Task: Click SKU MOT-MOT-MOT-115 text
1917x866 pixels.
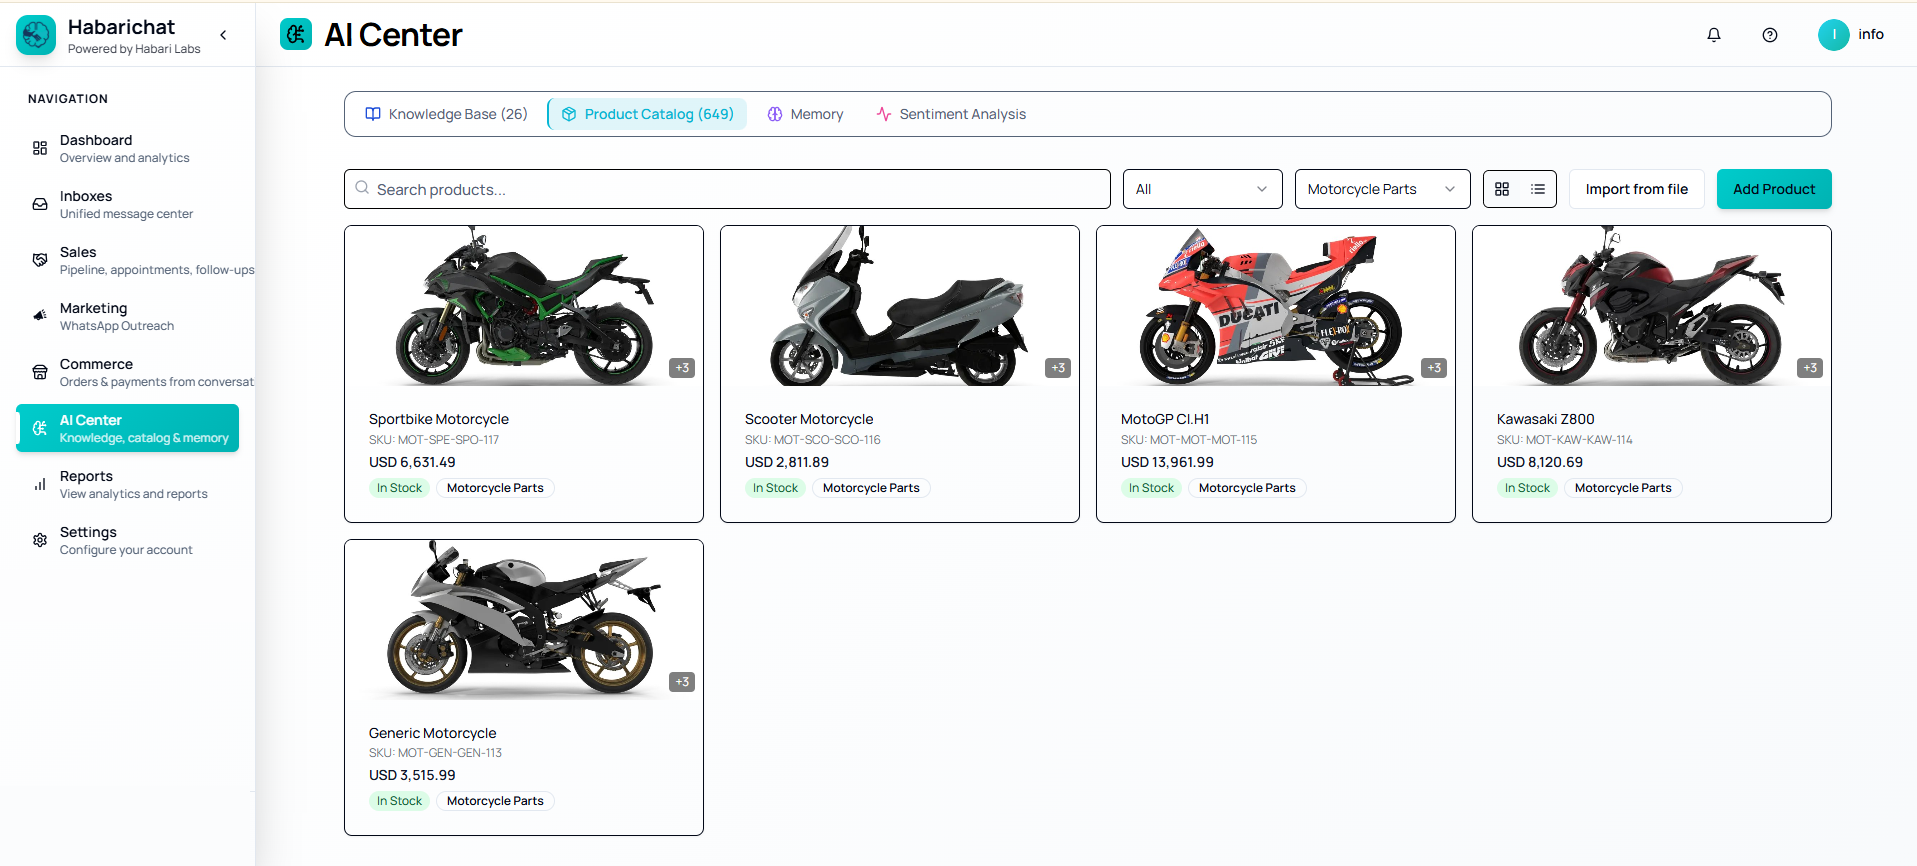Action: tap(1189, 440)
